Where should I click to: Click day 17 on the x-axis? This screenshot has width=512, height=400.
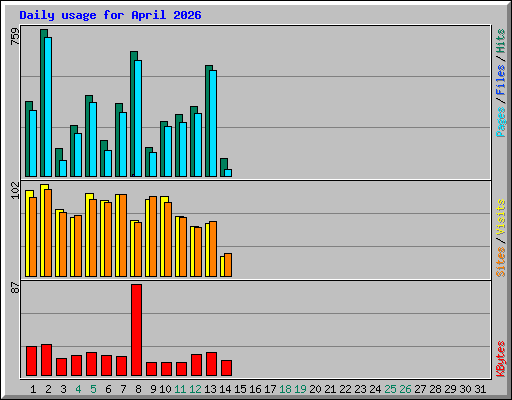point(270,389)
